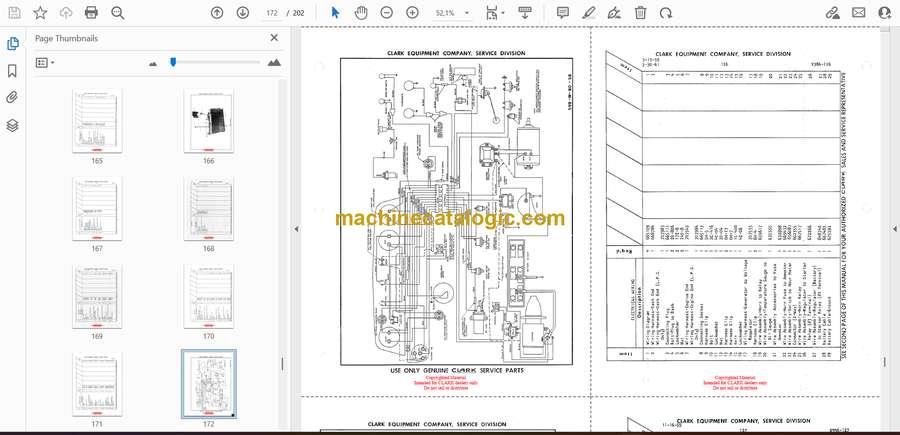Select page 170 thumbnail
This screenshot has height=435, width=900.
click(x=208, y=297)
